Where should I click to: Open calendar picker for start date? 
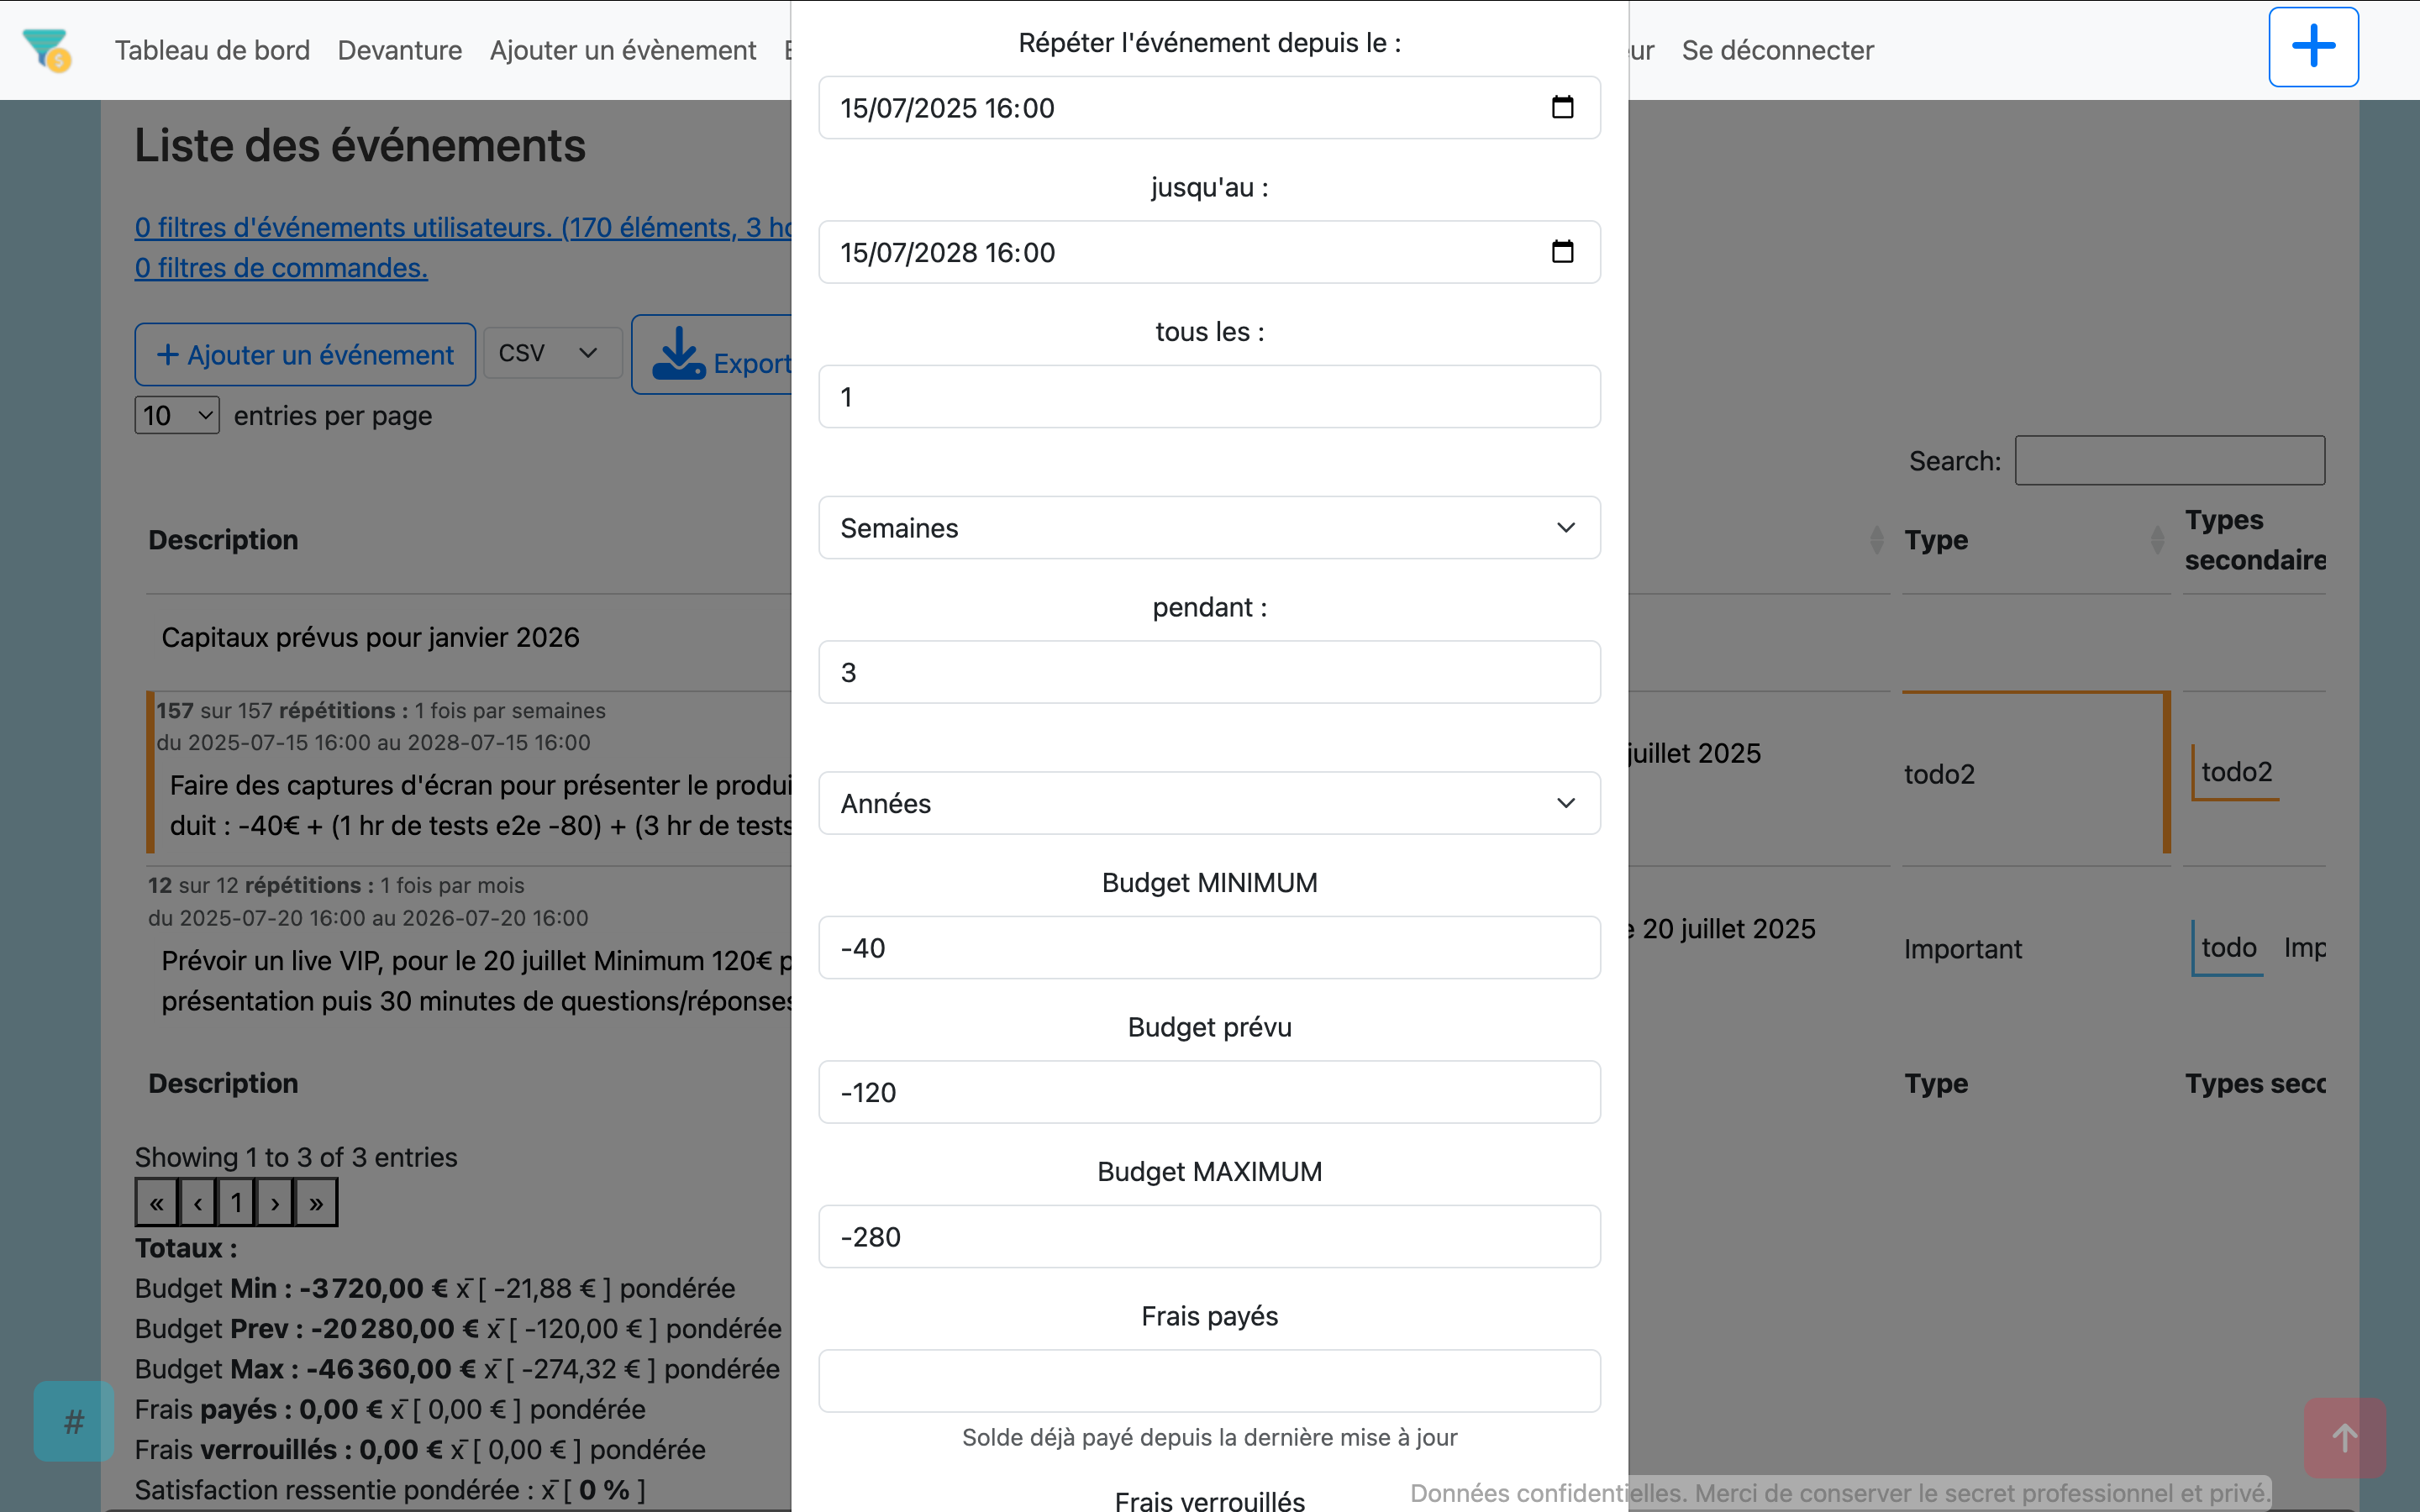tap(1562, 107)
